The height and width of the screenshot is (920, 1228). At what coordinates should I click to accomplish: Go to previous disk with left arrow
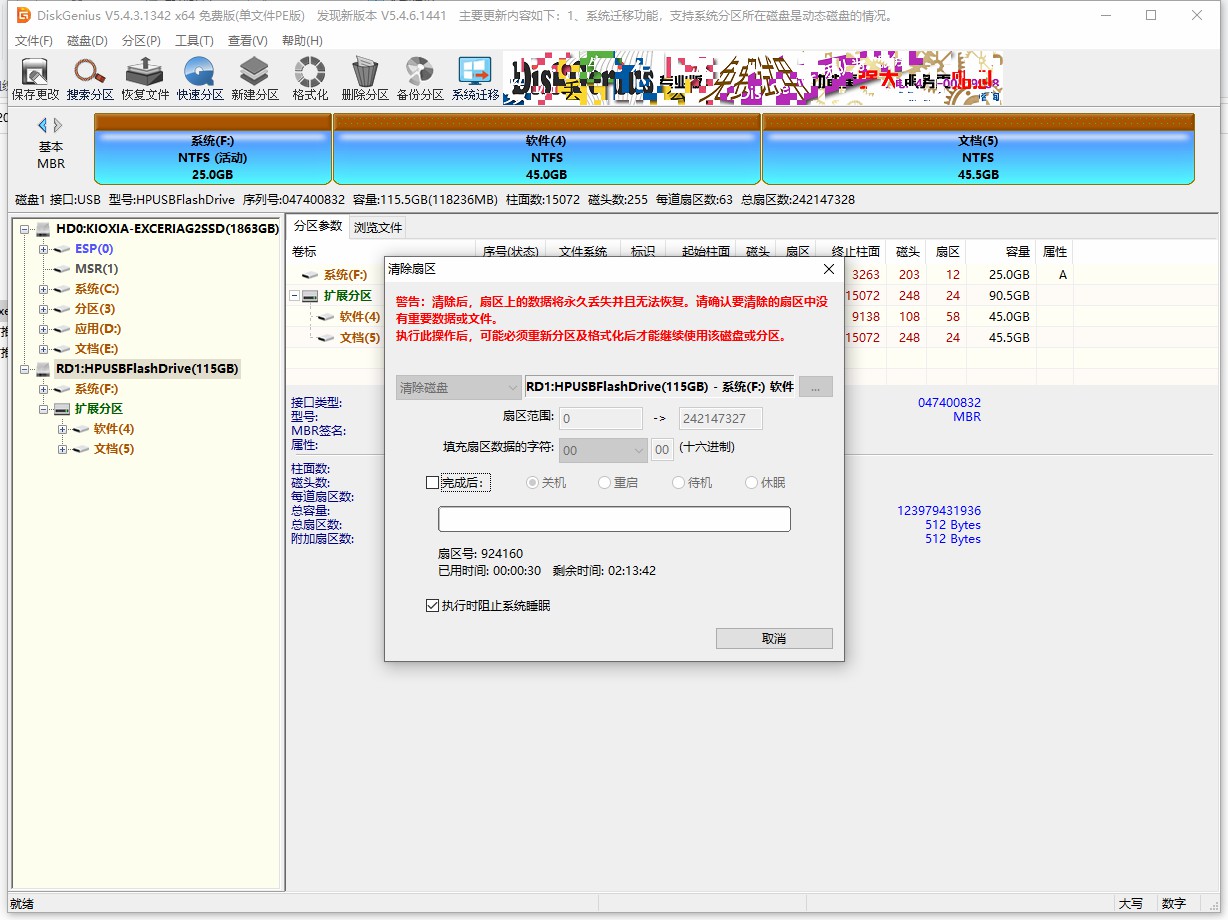click(43, 125)
